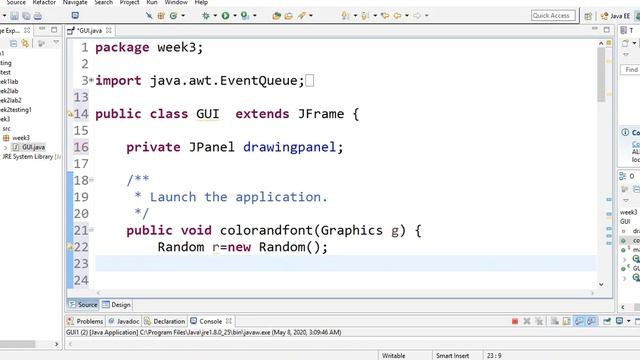Click the Next Annotation toolbar icon
The image size is (640, 360).
click(x=345, y=16)
